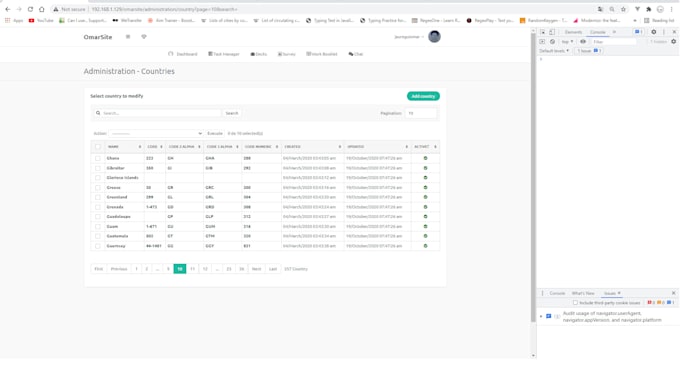Bookmark this page with the star icon
Viewport: 680px width, 368px height.
[x=623, y=9]
